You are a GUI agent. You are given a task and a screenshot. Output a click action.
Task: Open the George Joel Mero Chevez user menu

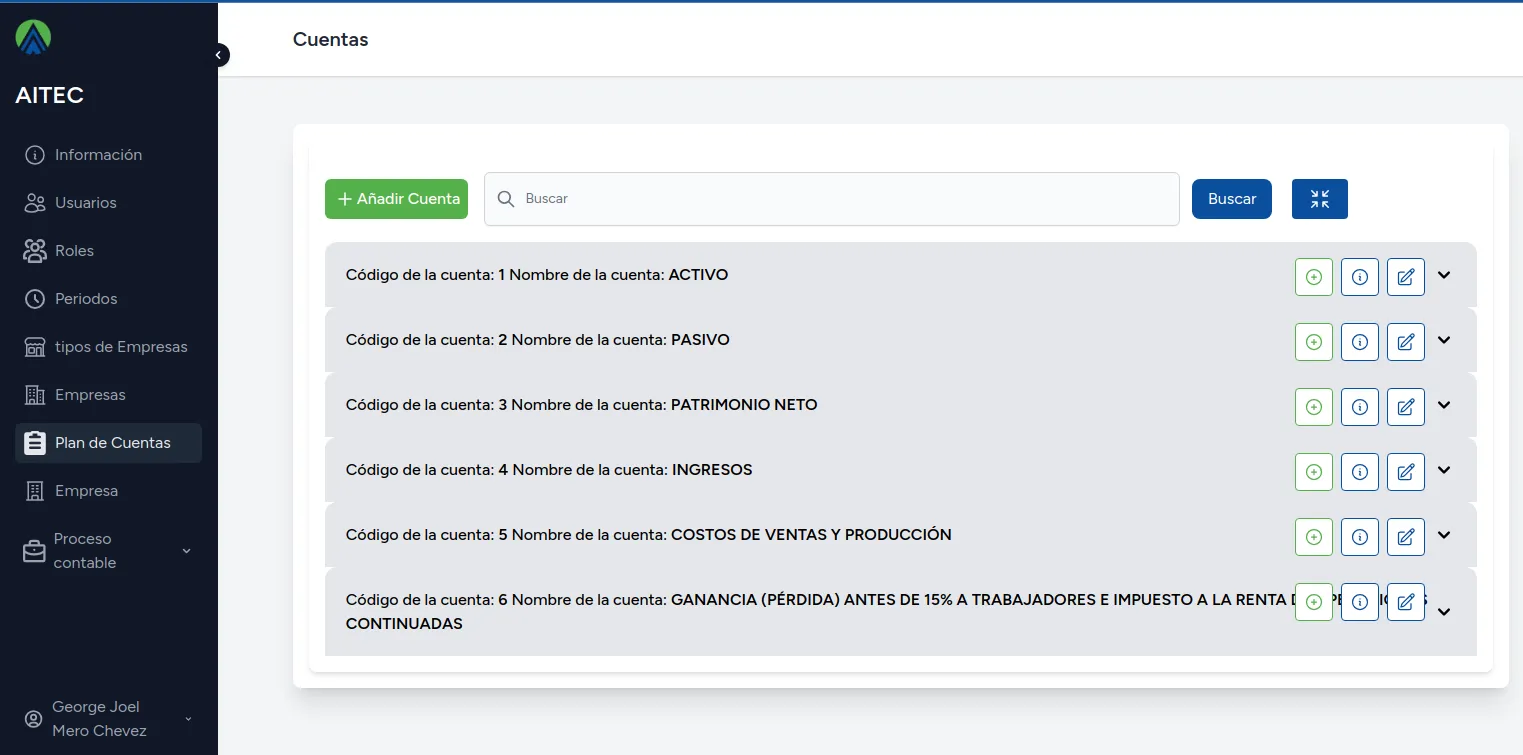(108, 719)
